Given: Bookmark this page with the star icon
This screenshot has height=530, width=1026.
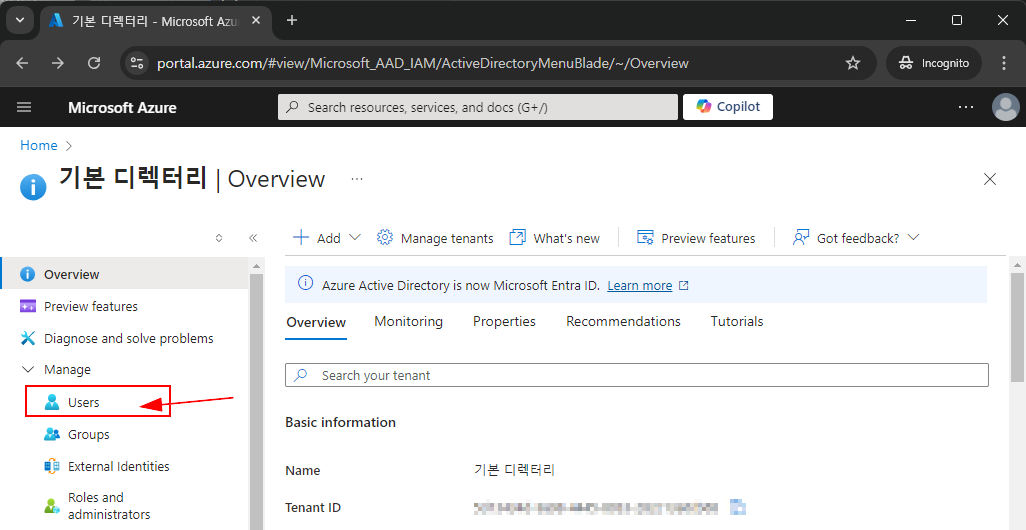Looking at the screenshot, I should coord(853,63).
